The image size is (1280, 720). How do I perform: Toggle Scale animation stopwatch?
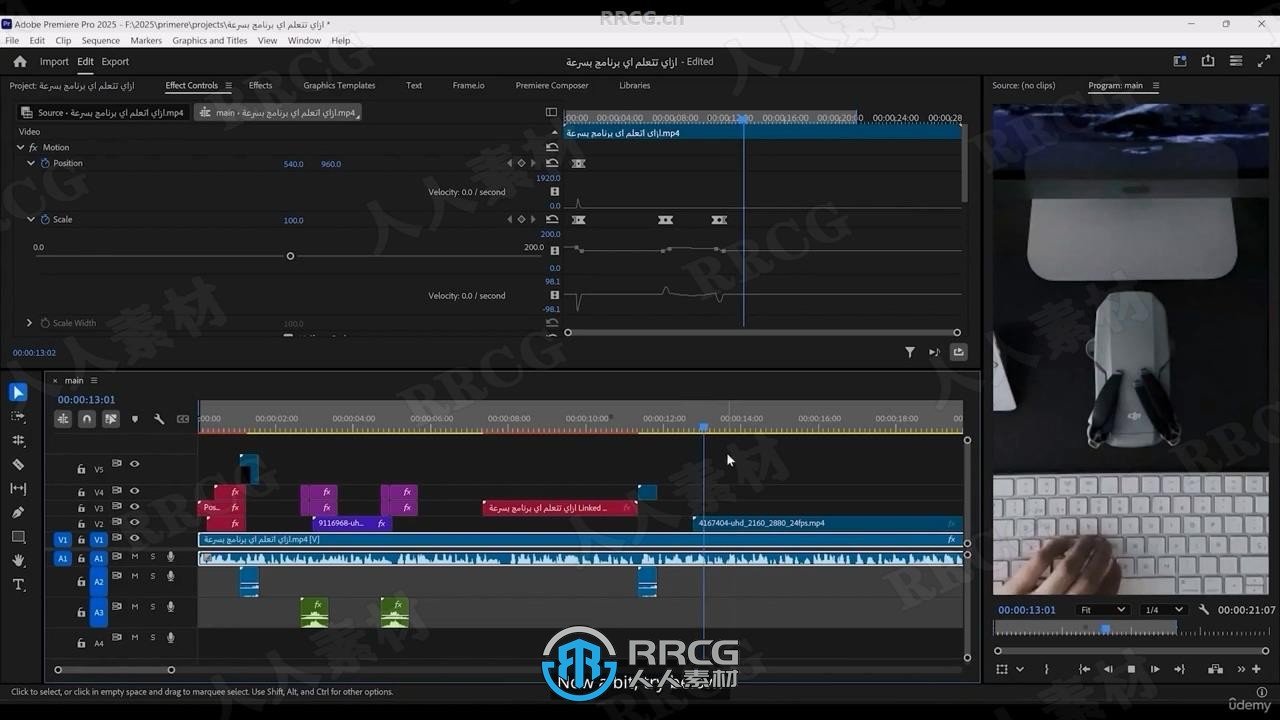pos(45,219)
